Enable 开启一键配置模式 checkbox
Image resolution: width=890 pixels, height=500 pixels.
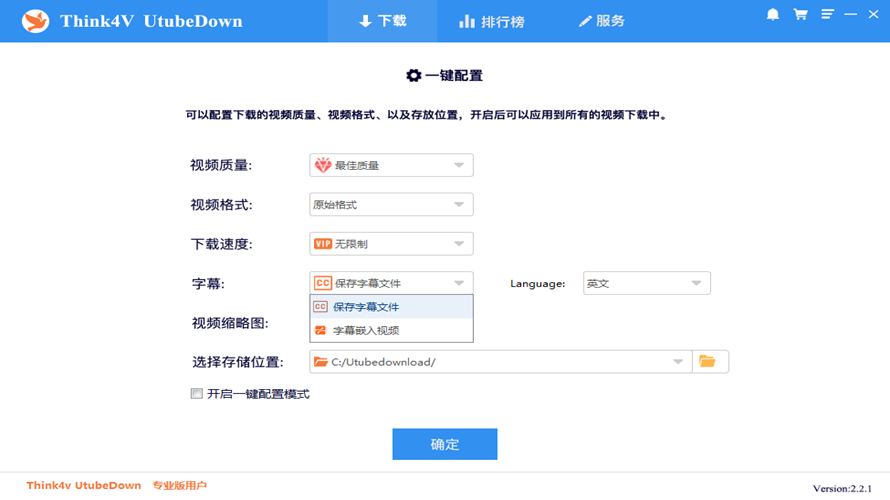[196, 394]
